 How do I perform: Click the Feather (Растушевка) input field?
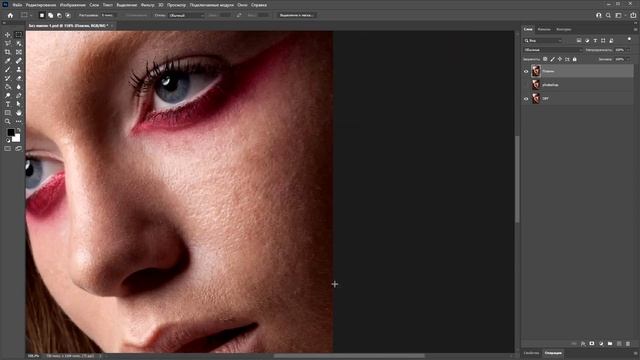click(x=109, y=15)
